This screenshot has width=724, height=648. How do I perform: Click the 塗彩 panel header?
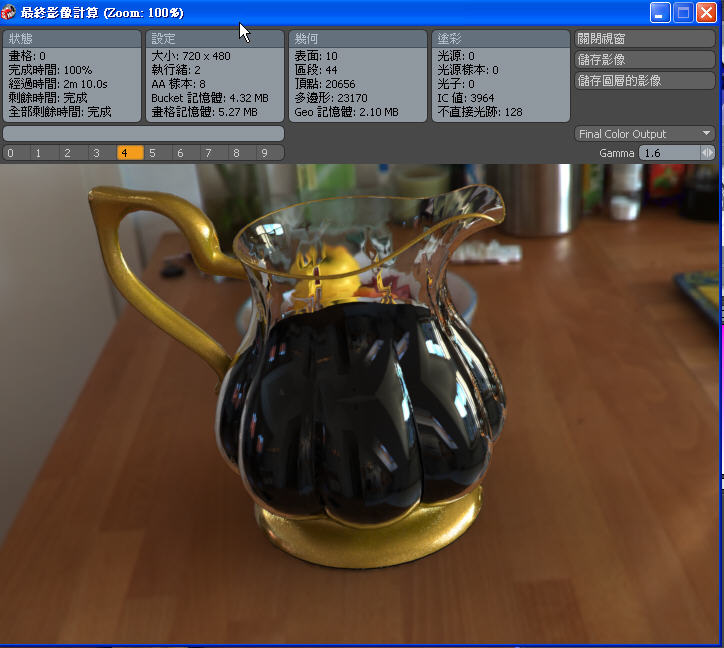(x=501, y=39)
